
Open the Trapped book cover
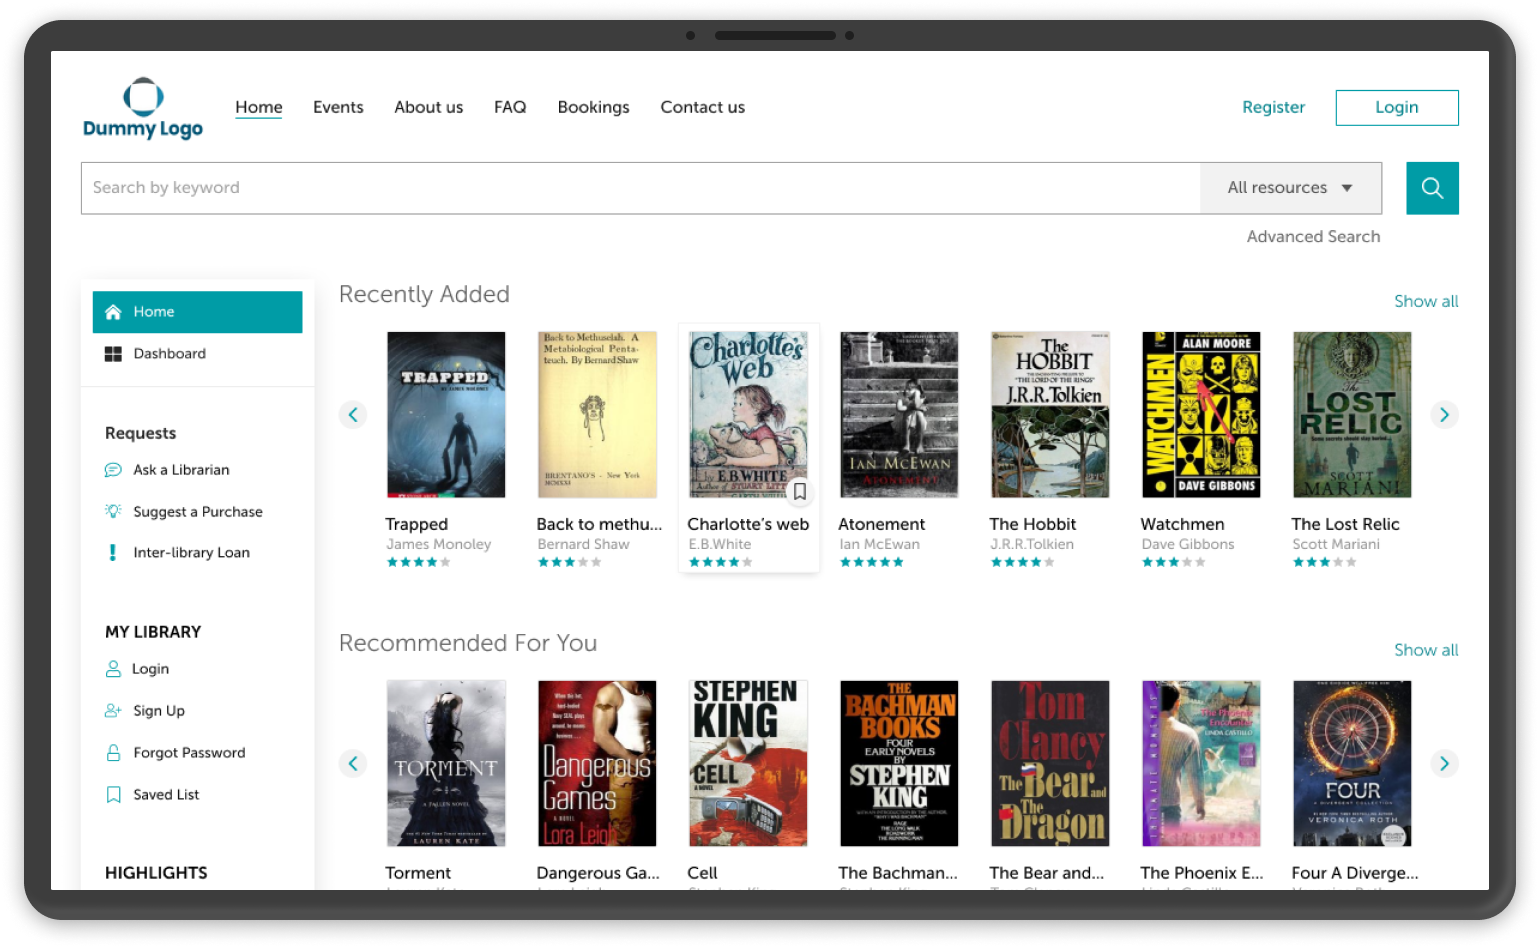[446, 415]
